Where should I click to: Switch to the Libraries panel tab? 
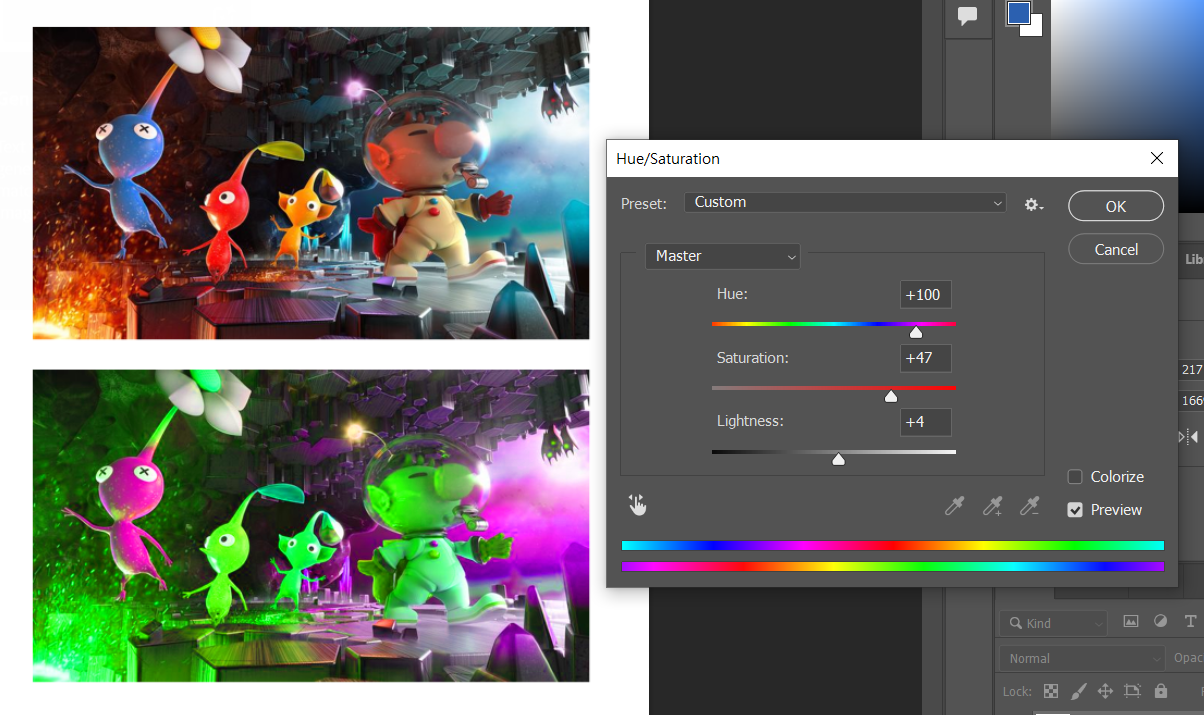1194,259
